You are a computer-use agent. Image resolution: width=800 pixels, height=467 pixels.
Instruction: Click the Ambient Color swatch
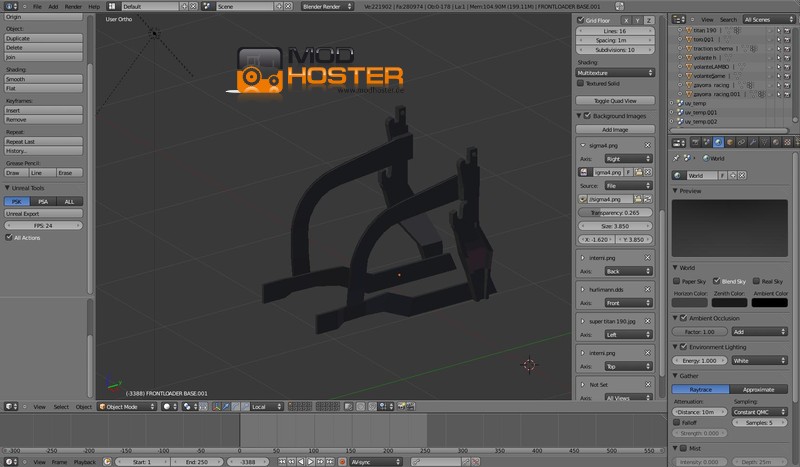click(x=770, y=303)
